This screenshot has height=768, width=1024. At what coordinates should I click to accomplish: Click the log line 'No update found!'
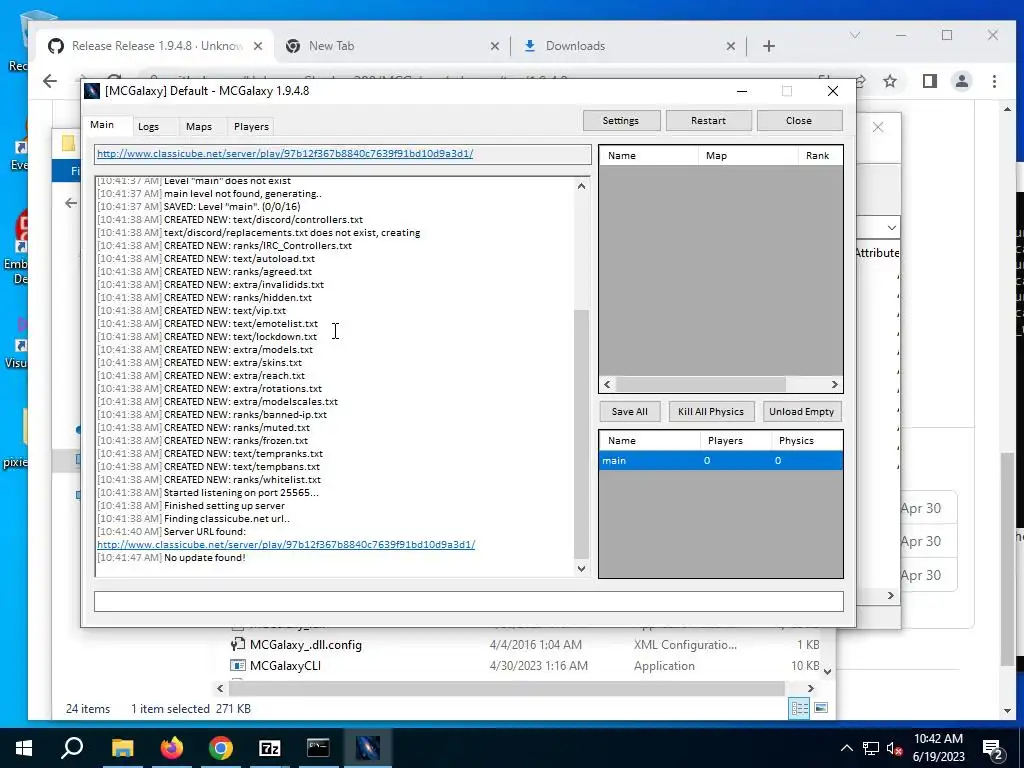click(x=204, y=558)
